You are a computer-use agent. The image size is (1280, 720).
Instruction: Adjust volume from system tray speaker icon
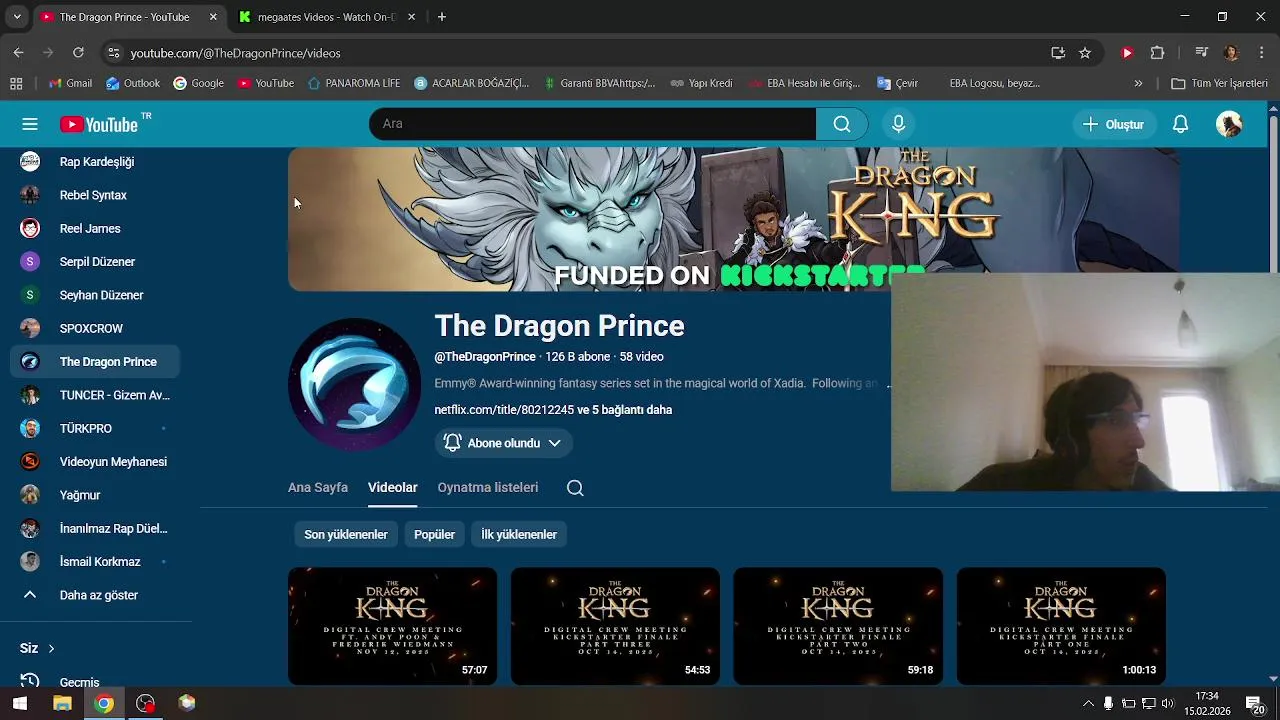coord(1167,703)
